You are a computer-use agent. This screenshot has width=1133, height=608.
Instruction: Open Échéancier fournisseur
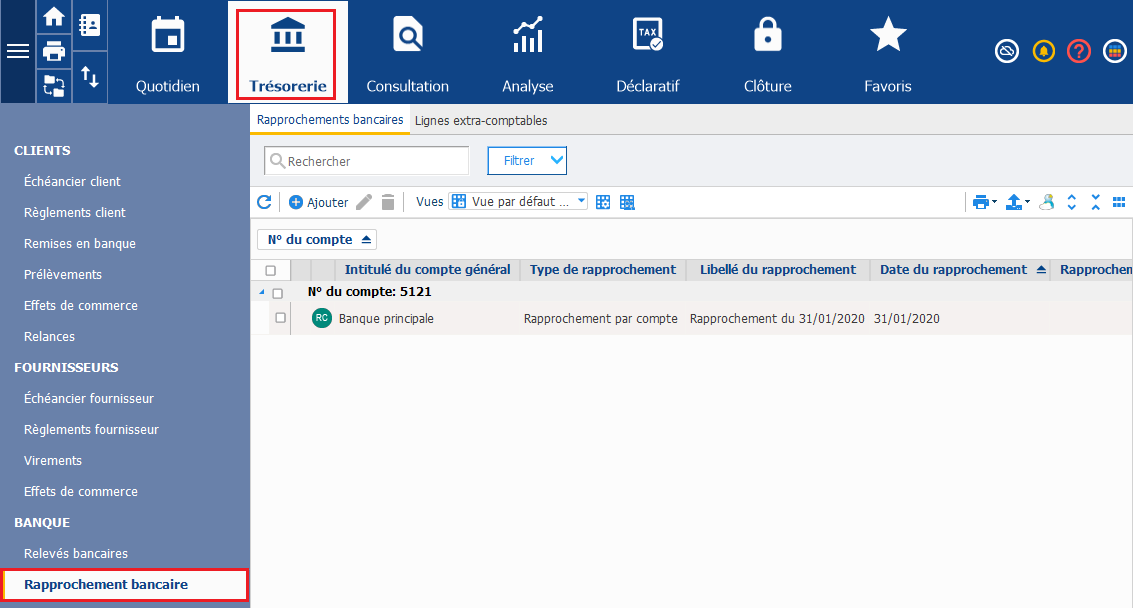(88, 398)
